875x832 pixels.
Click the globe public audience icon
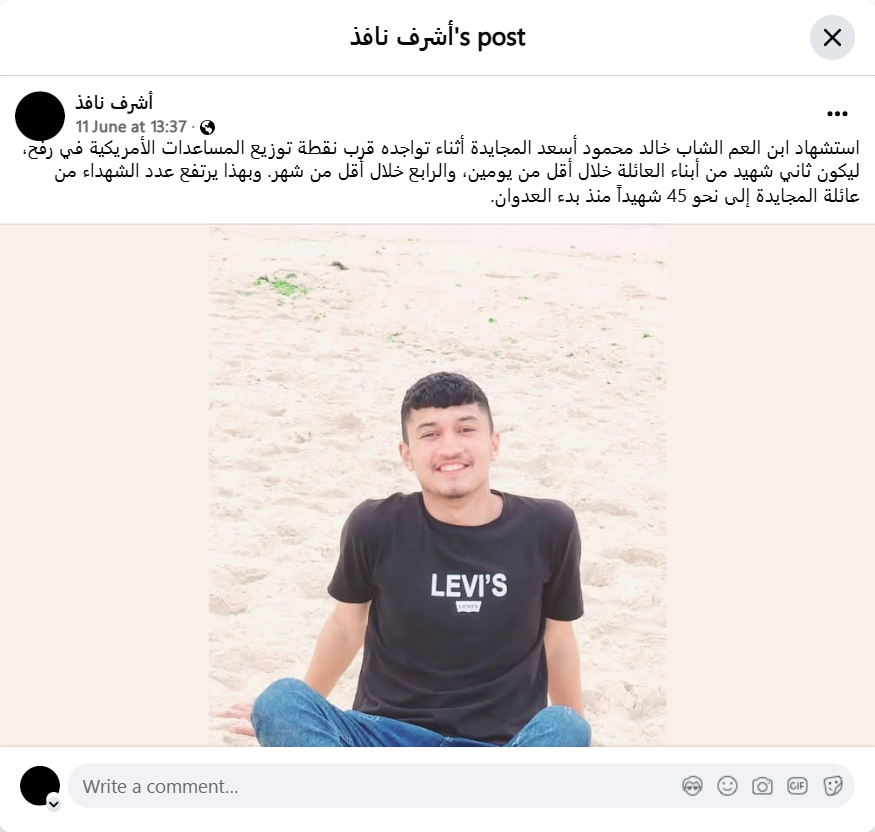point(207,128)
